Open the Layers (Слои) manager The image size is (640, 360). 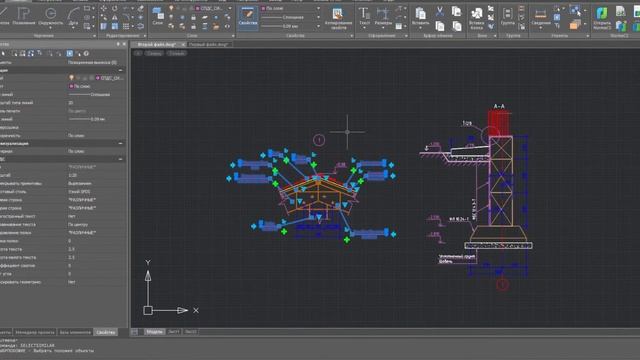[x=158, y=16]
